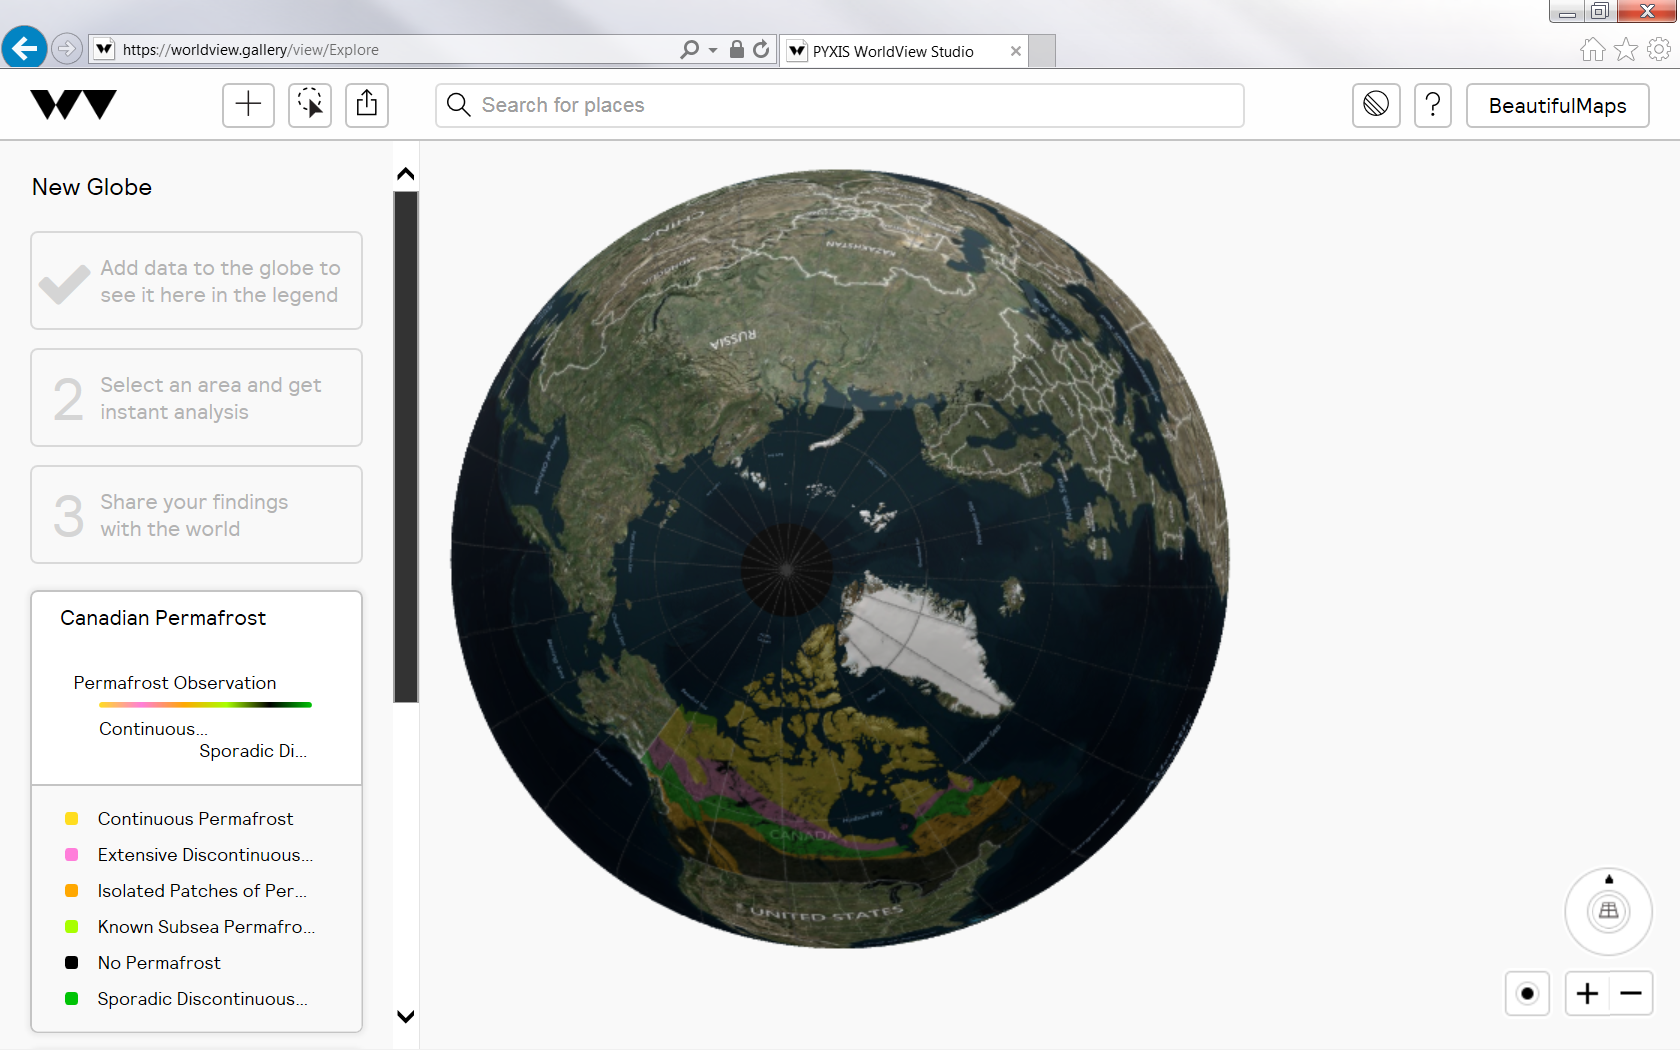The width and height of the screenshot is (1680, 1050).
Task: Click the checkmark on first step card
Action: (64, 283)
